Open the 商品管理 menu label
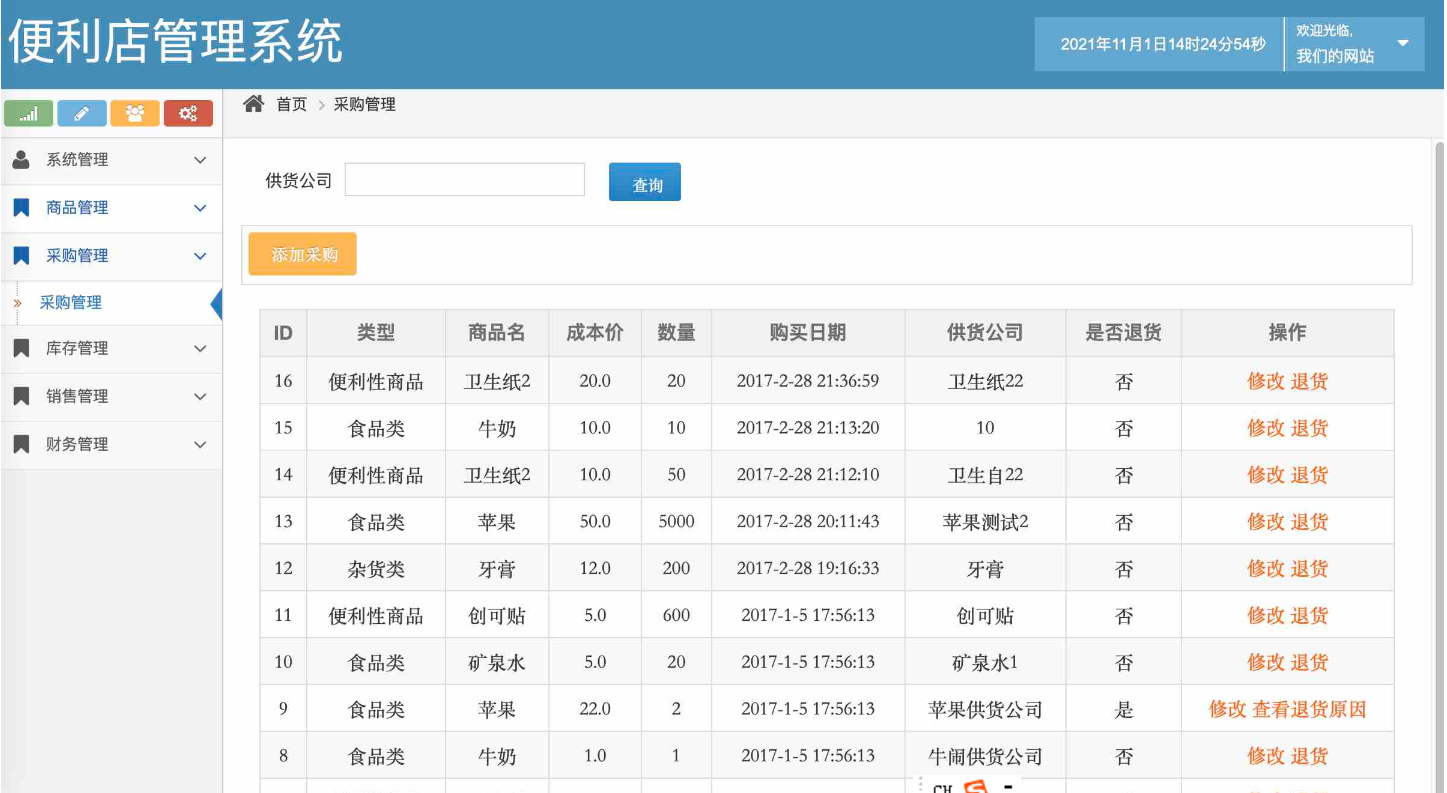Screen dimensions: 1447x793 point(77,207)
